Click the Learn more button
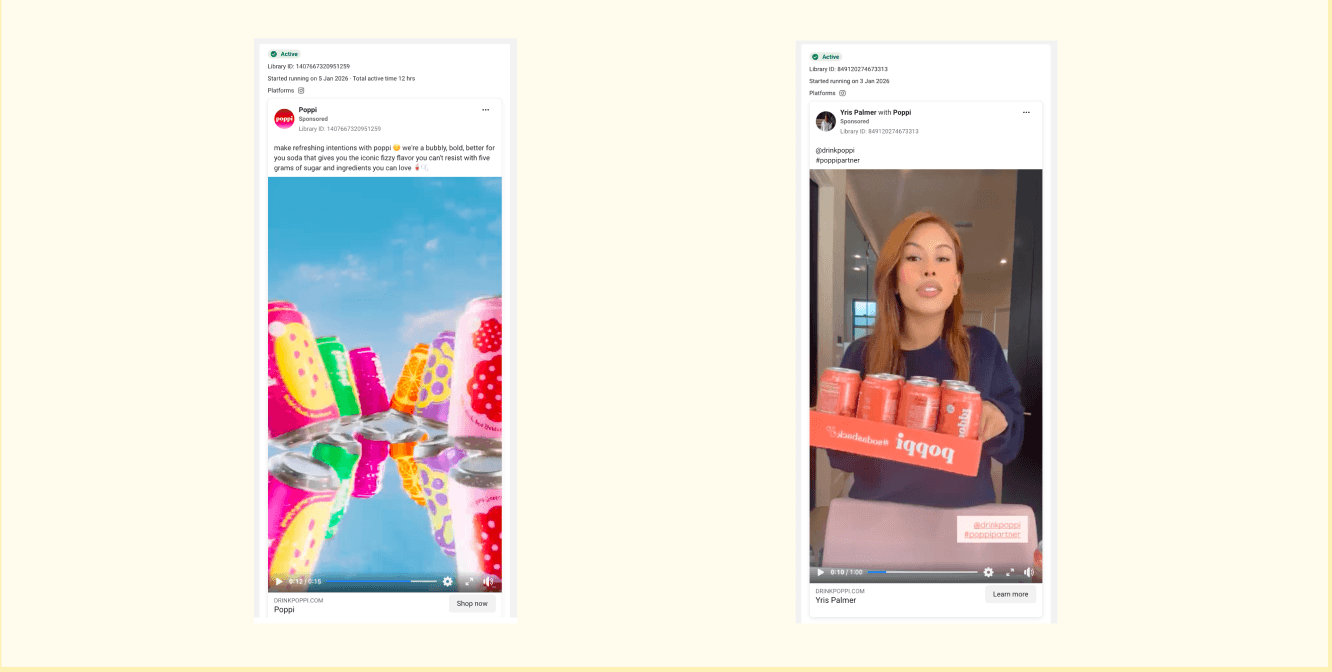 point(1010,594)
